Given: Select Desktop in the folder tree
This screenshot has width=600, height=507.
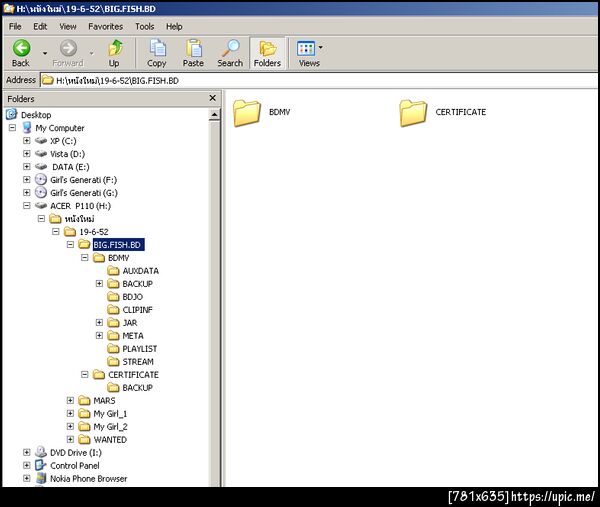Looking at the screenshot, I should pyautogui.click(x=36, y=115).
